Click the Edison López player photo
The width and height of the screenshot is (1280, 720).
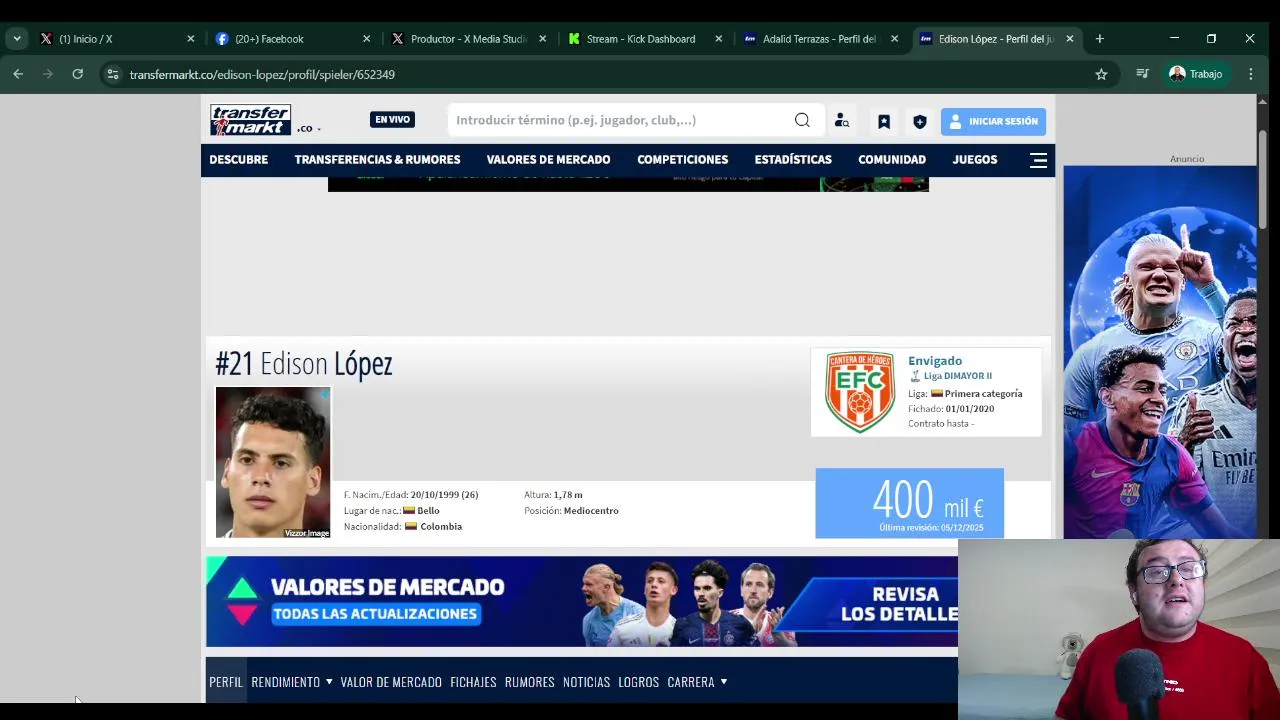(273, 462)
